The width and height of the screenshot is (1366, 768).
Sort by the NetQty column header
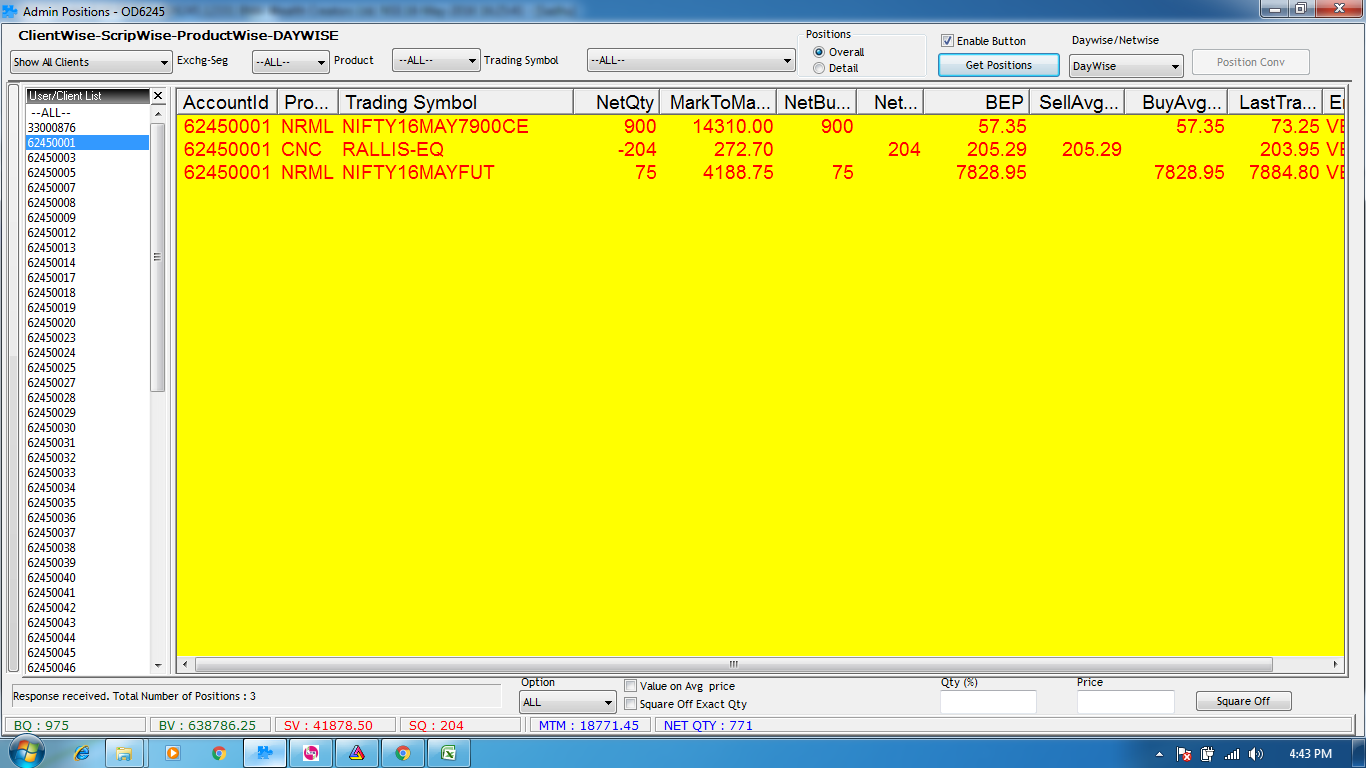point(616,102)
